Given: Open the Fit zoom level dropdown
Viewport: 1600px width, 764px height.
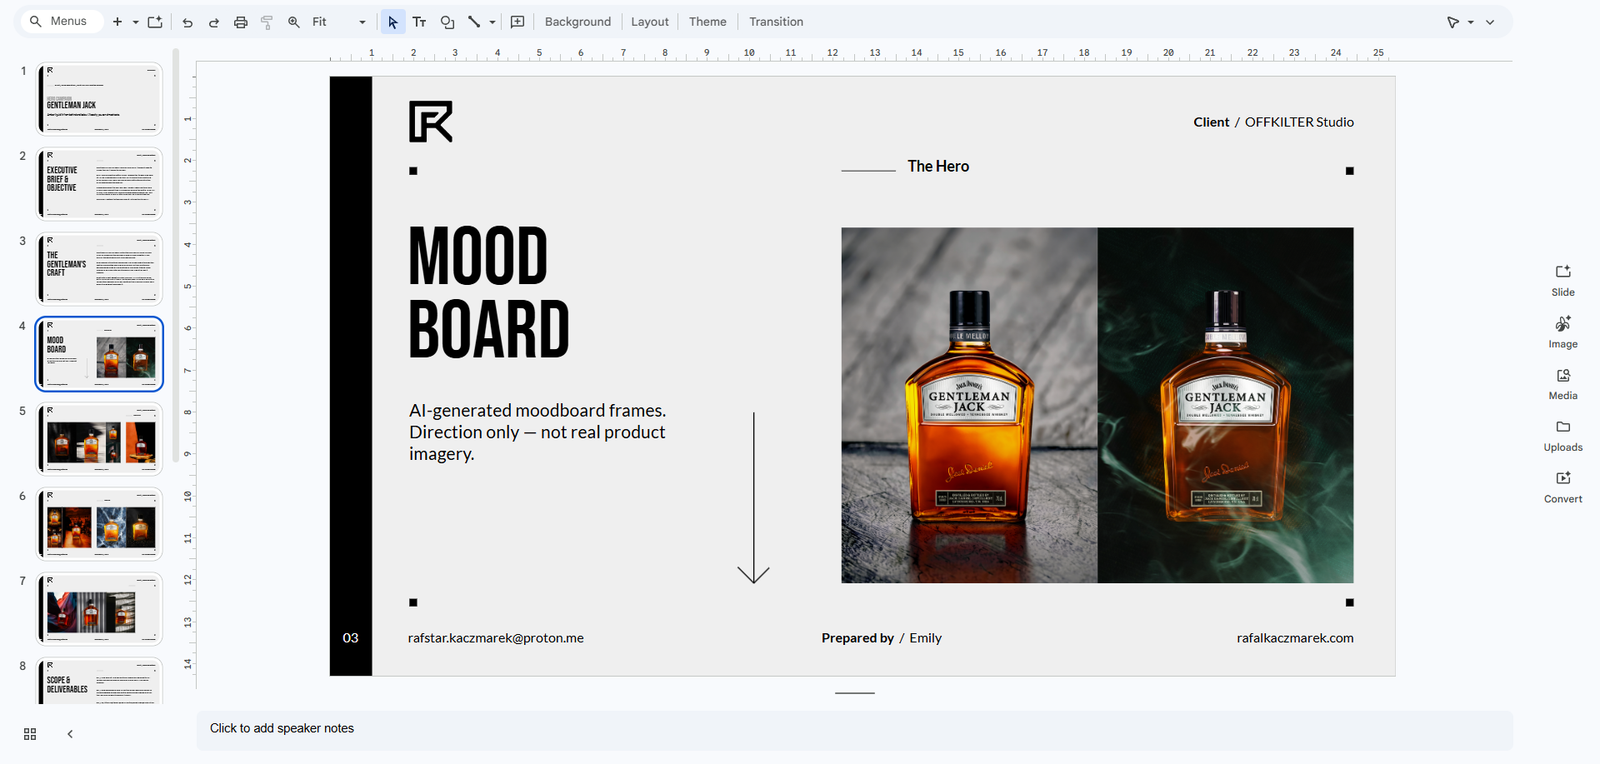Looking at the screenshot, I should click(x=339, y=22).
